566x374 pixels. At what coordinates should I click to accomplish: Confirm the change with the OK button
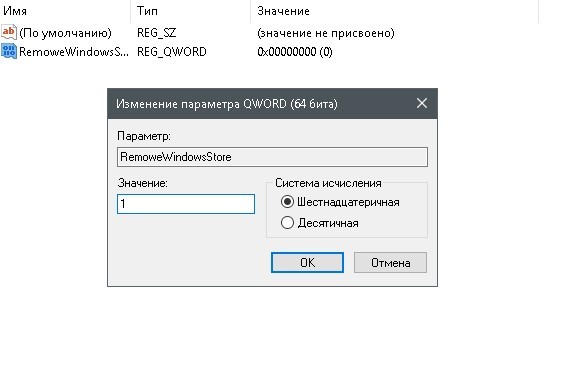307,262
